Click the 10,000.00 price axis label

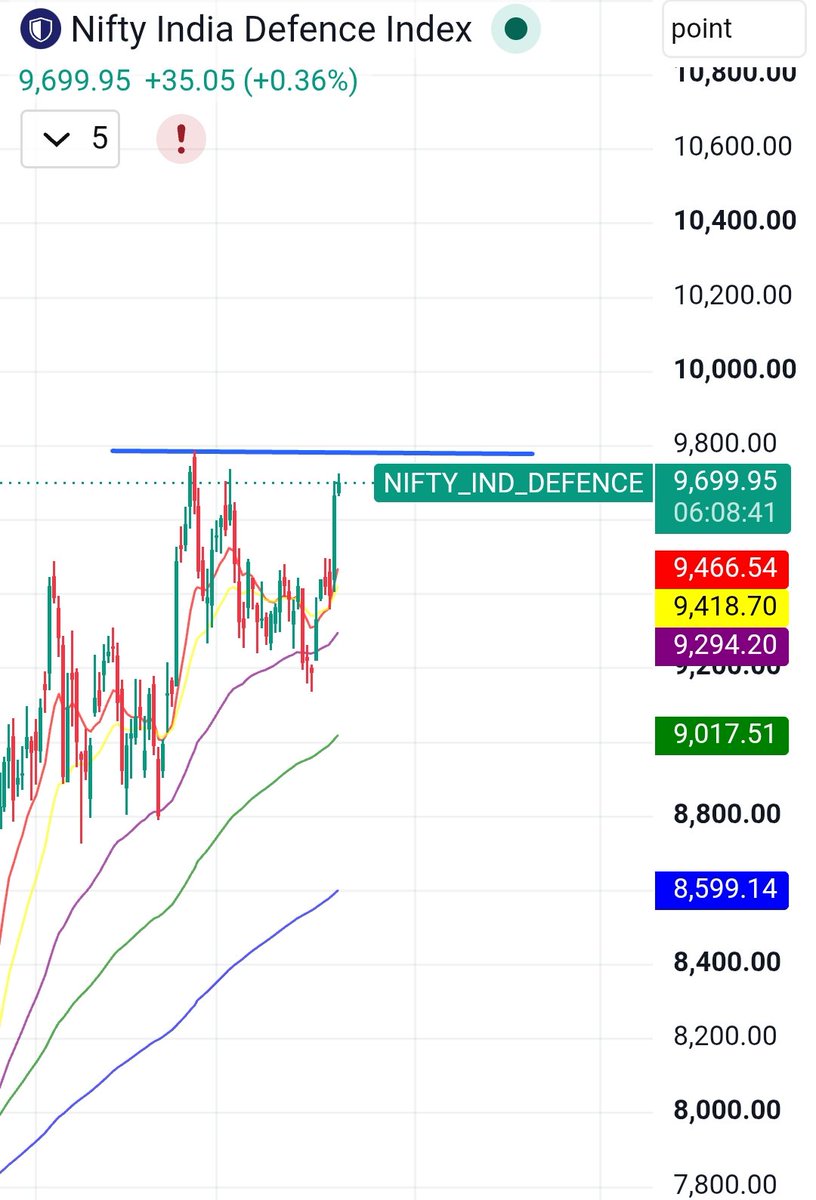point(735,369)
